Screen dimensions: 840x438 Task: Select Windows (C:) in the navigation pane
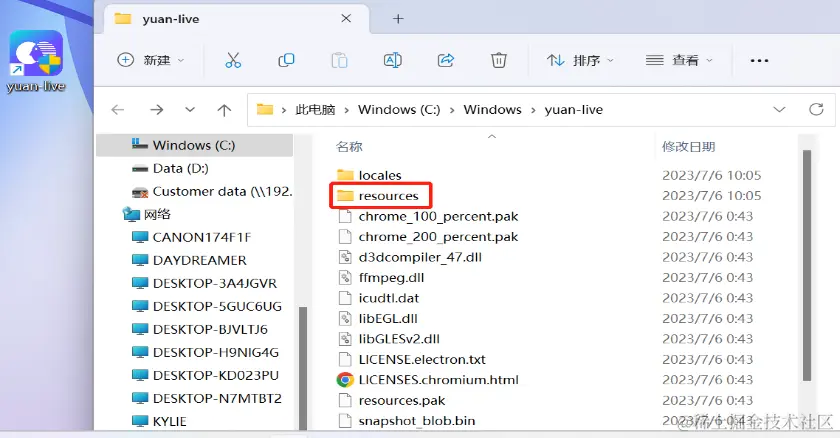click(x=195, y=145)
